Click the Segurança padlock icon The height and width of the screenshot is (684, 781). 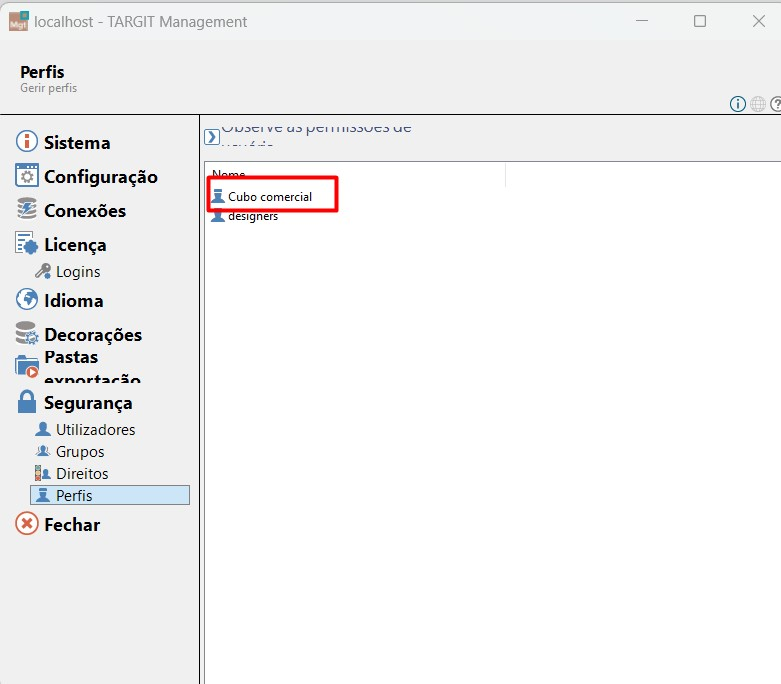click(26, 402)
